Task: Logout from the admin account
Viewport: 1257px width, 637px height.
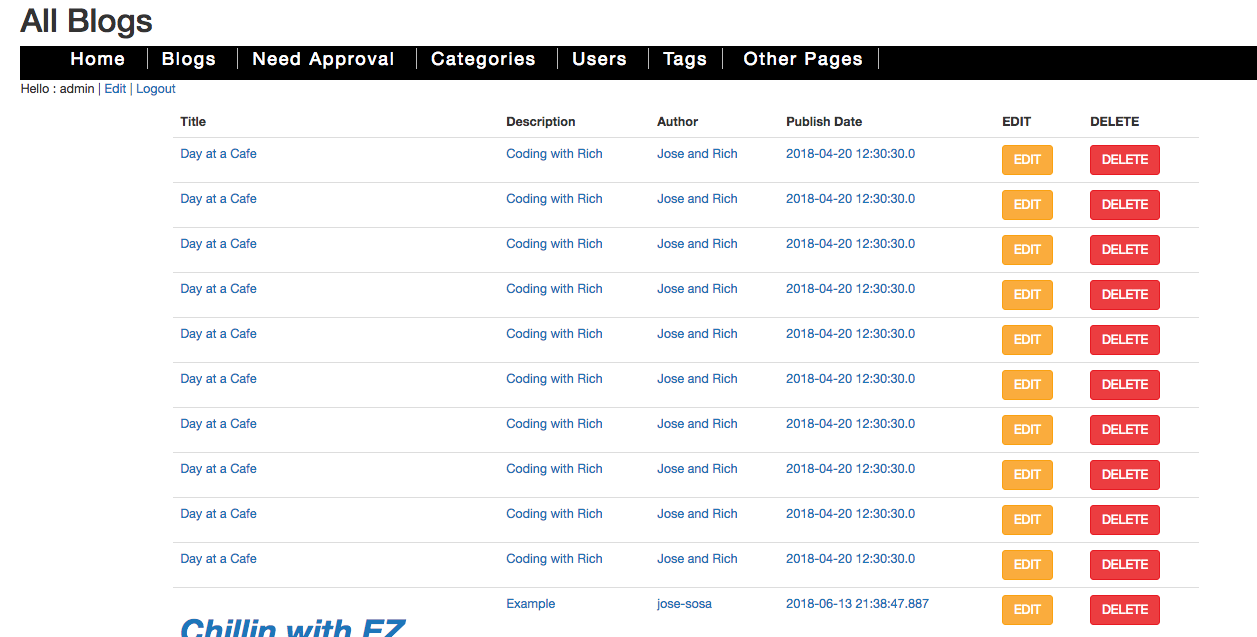Action: (155, 88)
